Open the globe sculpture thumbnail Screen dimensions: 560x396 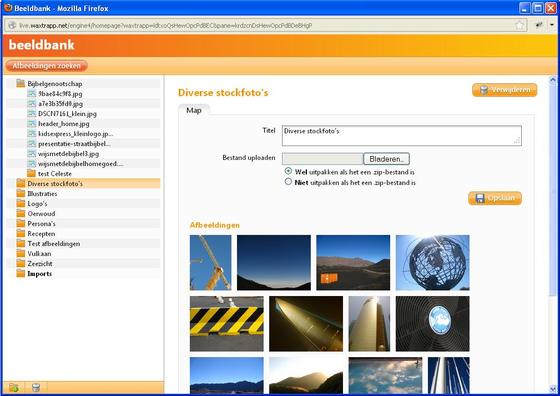point(432,262)
